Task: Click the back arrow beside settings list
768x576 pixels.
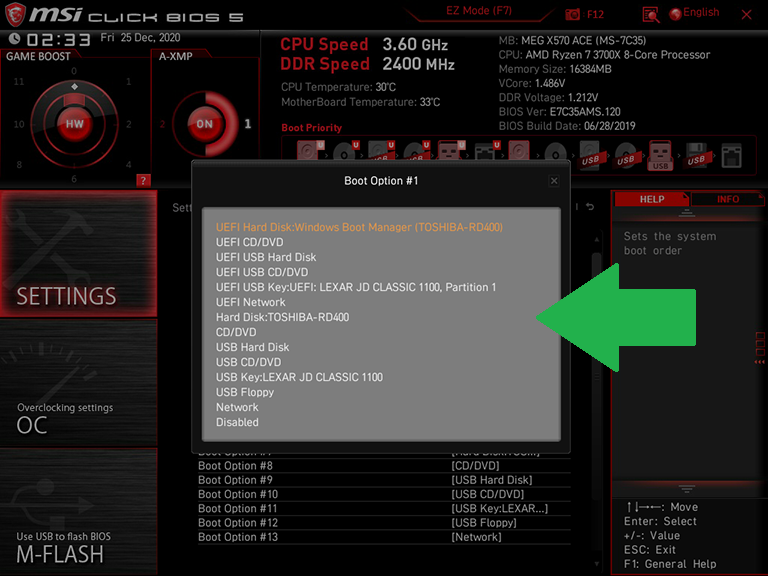Action: tap(590, 207)
